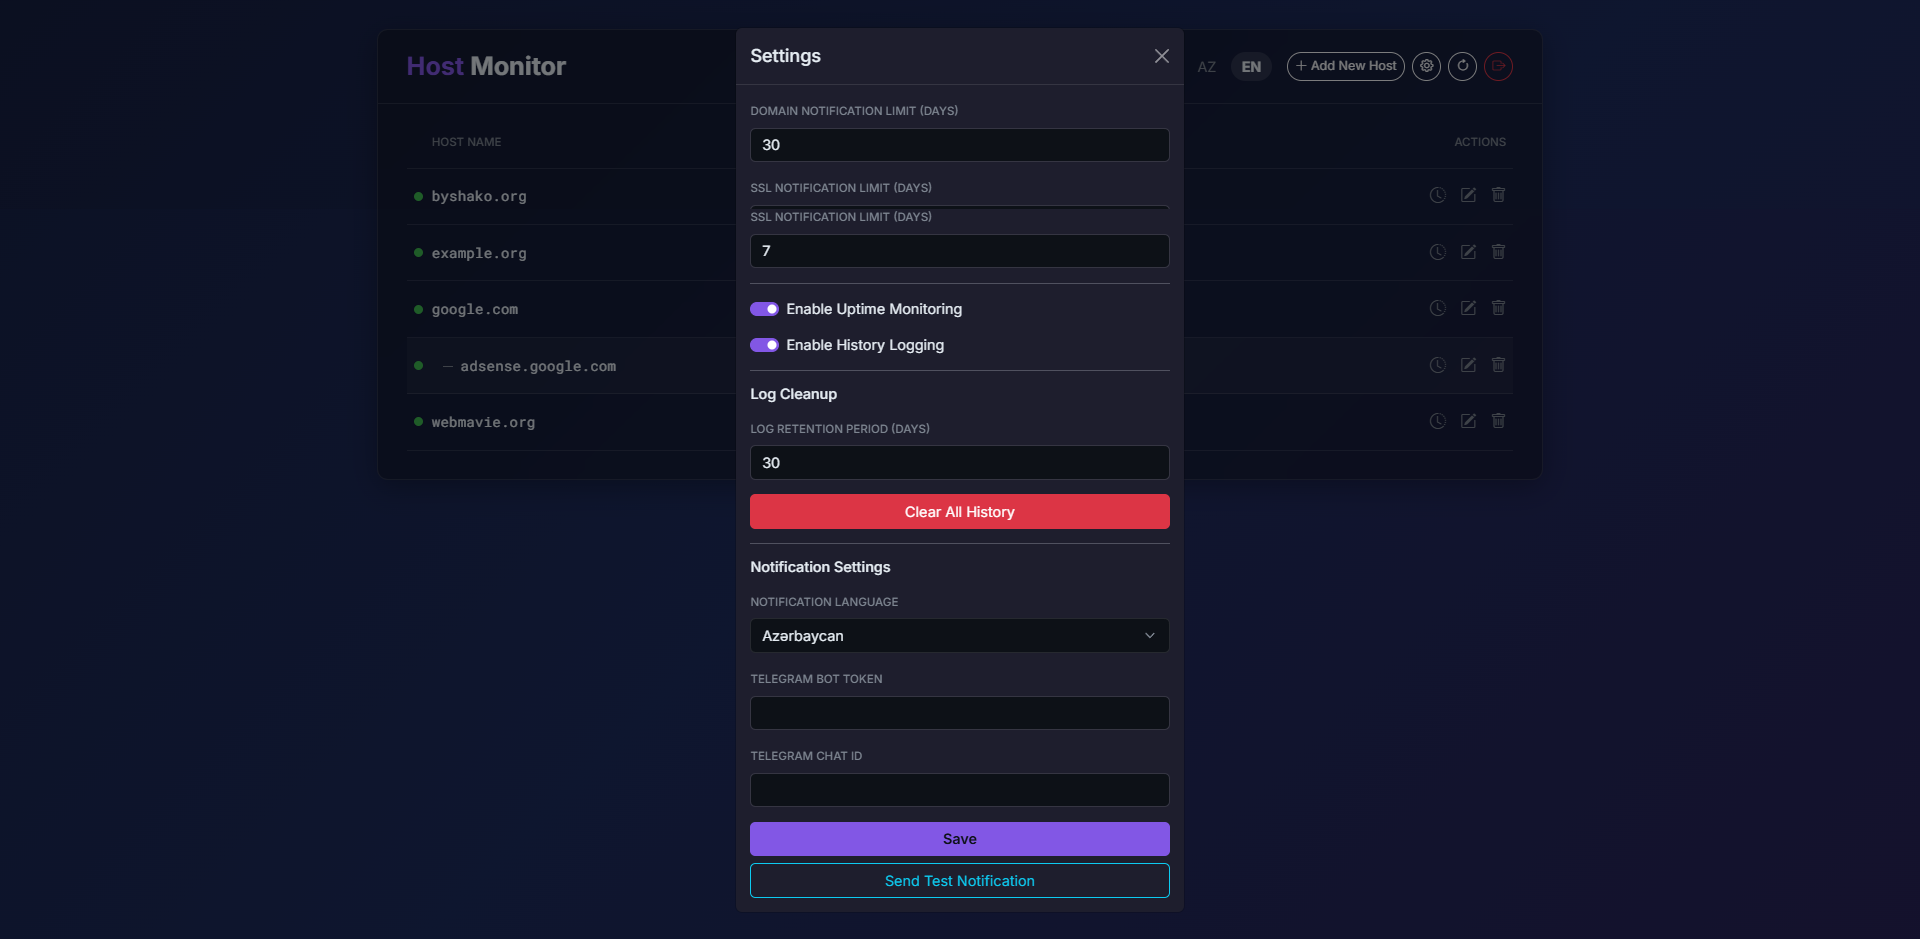Image resolution: width=1920 pixels, height=939 pixels.
Task: Select the EN language tab
Action: click(x=1250, y=67)
